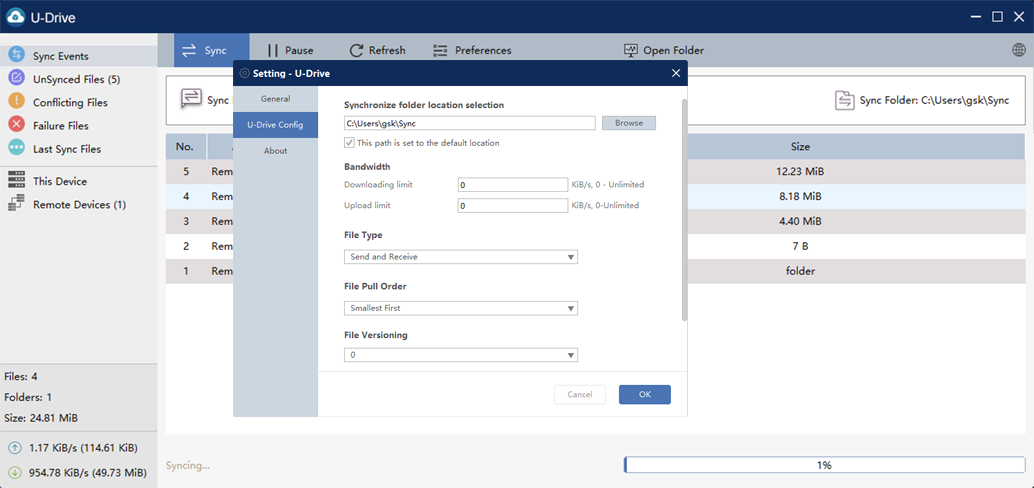
Task: Click the U-Drive cloud logo icon
Action: (16, 17)
